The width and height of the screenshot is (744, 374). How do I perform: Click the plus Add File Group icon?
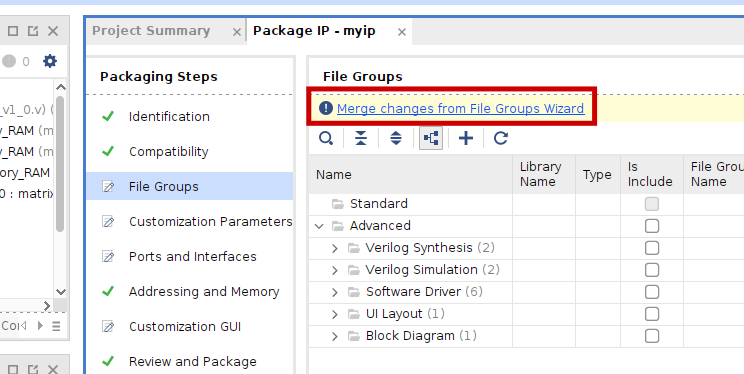[466, 138]
